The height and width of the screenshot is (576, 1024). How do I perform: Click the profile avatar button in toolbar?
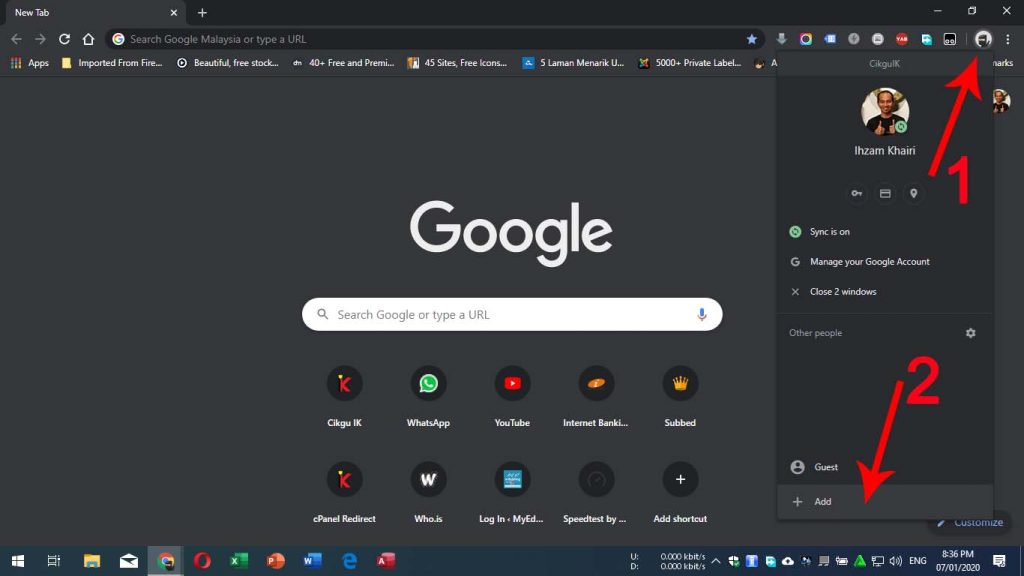(x=983, y=39)
